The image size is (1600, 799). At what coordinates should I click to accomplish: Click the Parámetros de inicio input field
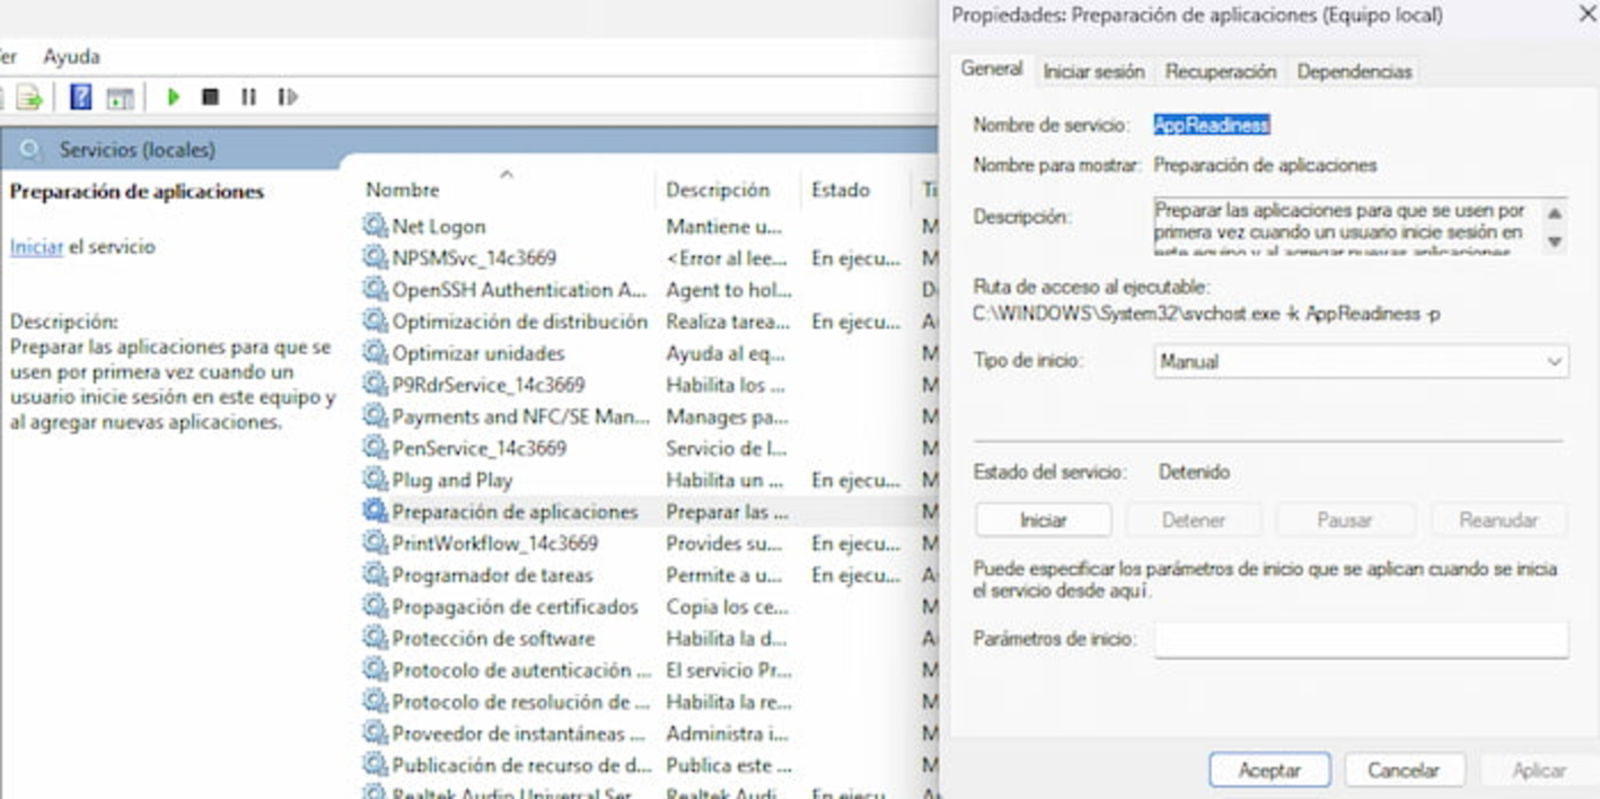[x=1361, y=639]
